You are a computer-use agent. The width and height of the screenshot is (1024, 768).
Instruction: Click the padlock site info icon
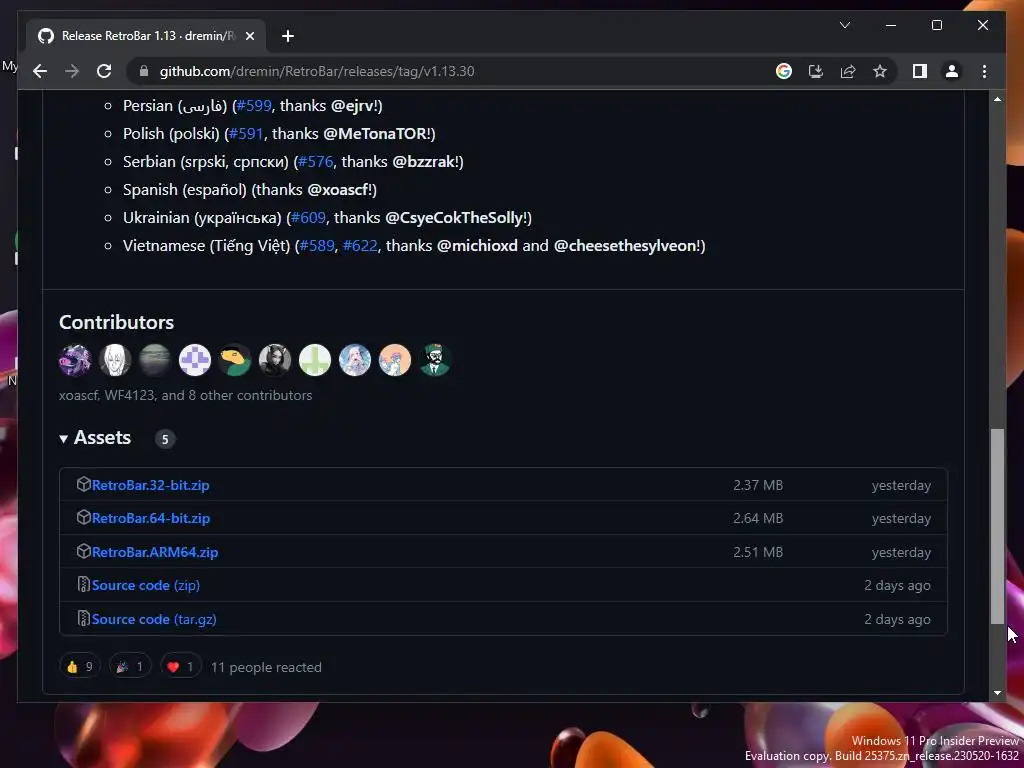coord(144,71)
